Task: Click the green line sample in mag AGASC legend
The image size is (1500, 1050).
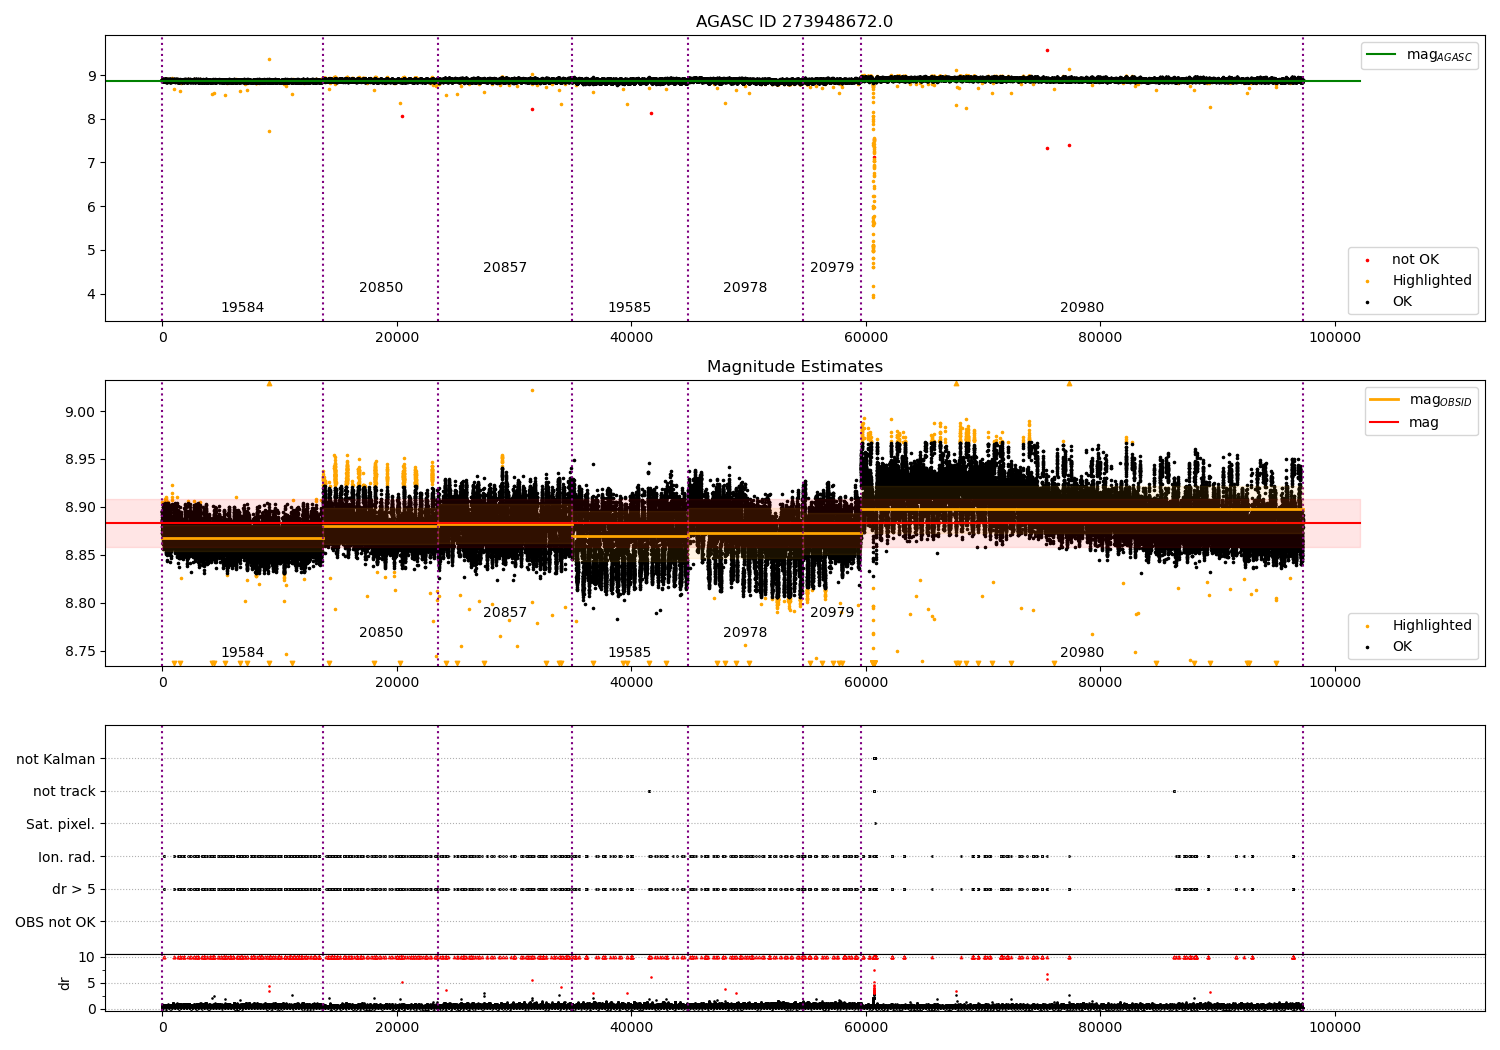Action: [1381, 55]
